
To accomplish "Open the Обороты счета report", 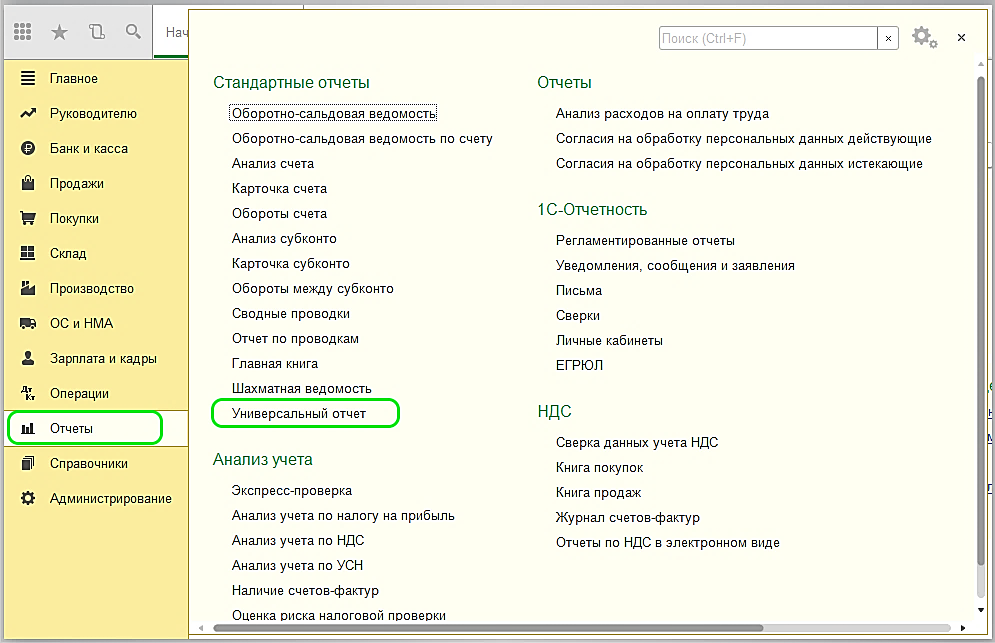I will (x=279, y=213).
